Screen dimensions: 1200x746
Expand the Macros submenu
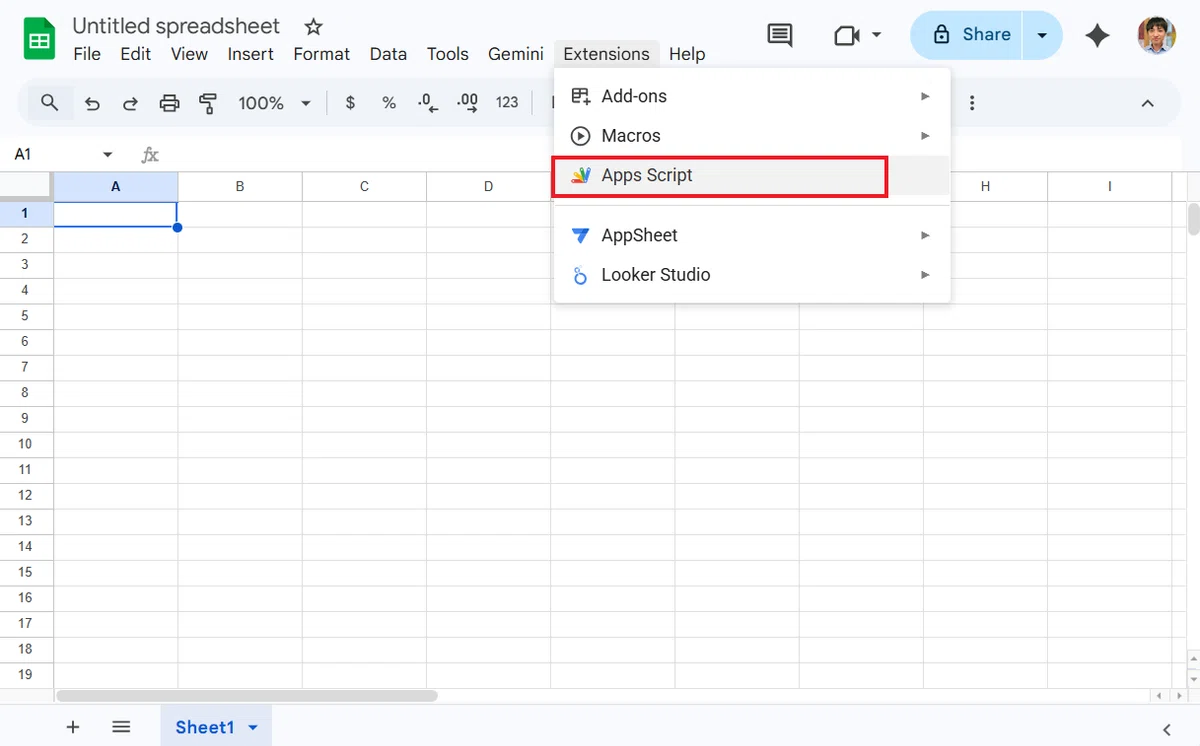pyautogui.click(x=925, y=135)
